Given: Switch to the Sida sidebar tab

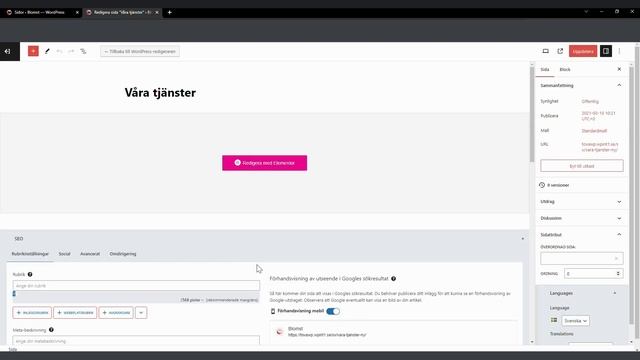Looking at the screenshot, I should pyautogui.click(x=545, y=69).
